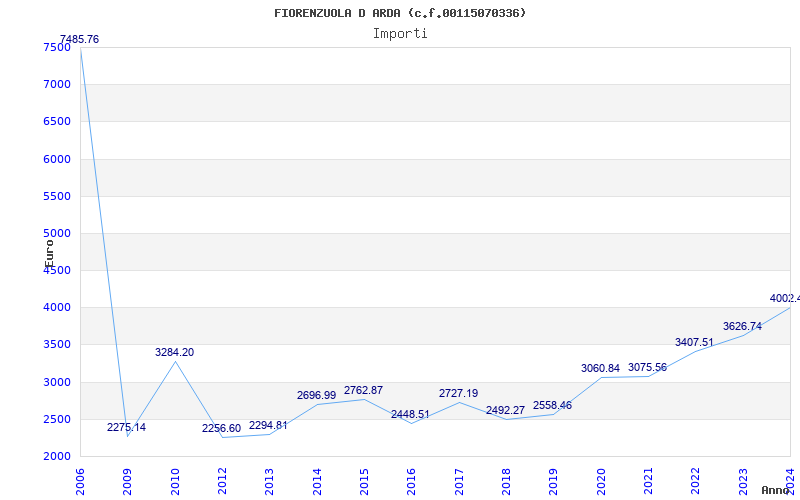
Task: Click x-axis year 2014
Action: 317,482
